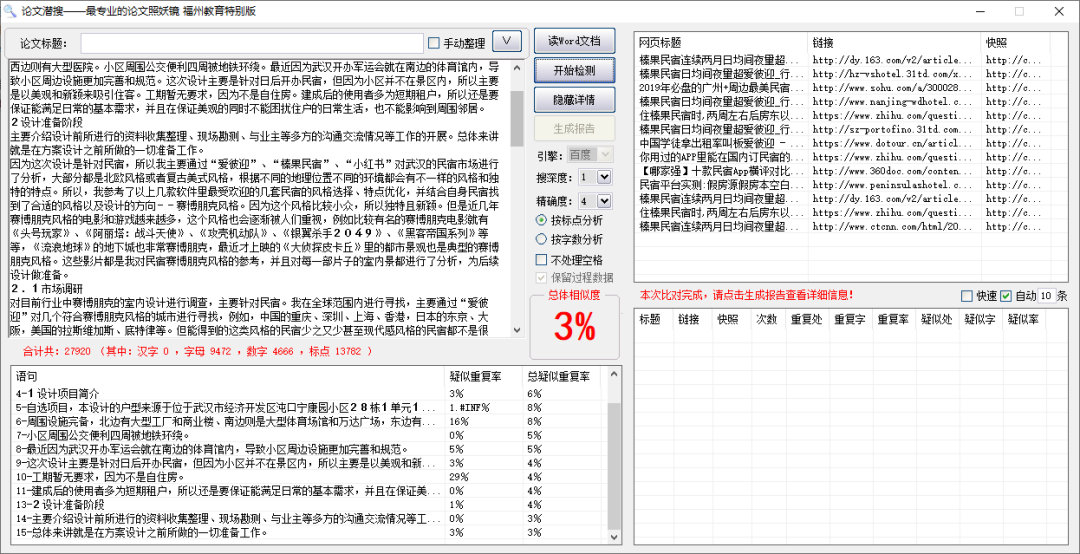Viewport: 1080px width, 554px height.
Task: Click the 29% value in 工期暂无要求 row
Action: click(459, 477)
